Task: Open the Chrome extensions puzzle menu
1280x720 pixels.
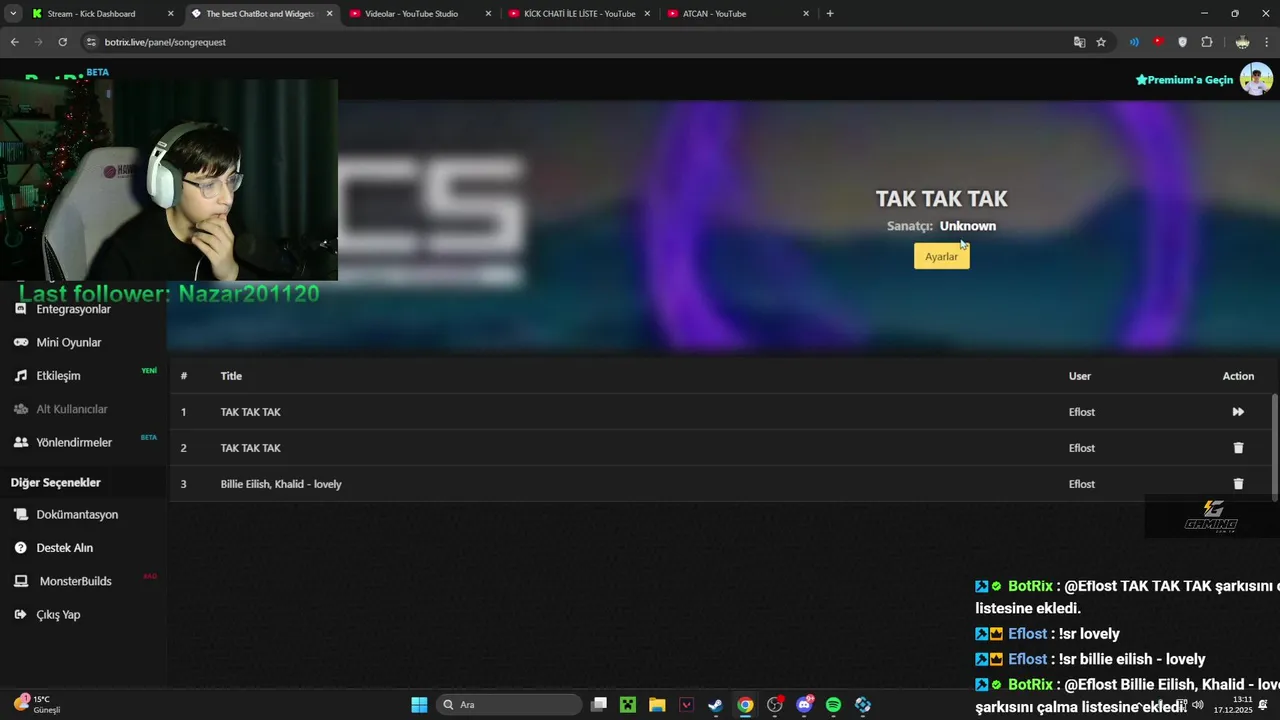Action: pyautogui.click(x=1207, y=42)
